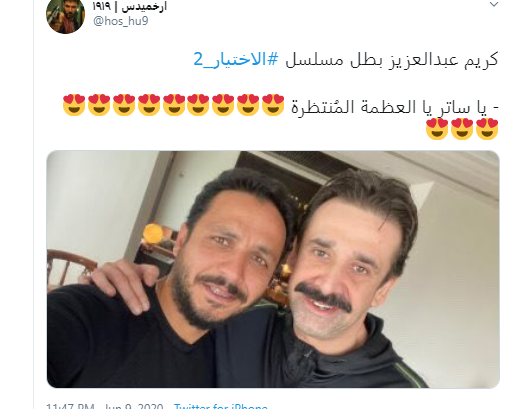Click the wooden chair in the photo
508x409 pixels.
pyautogui.click(x=68, y=268)
